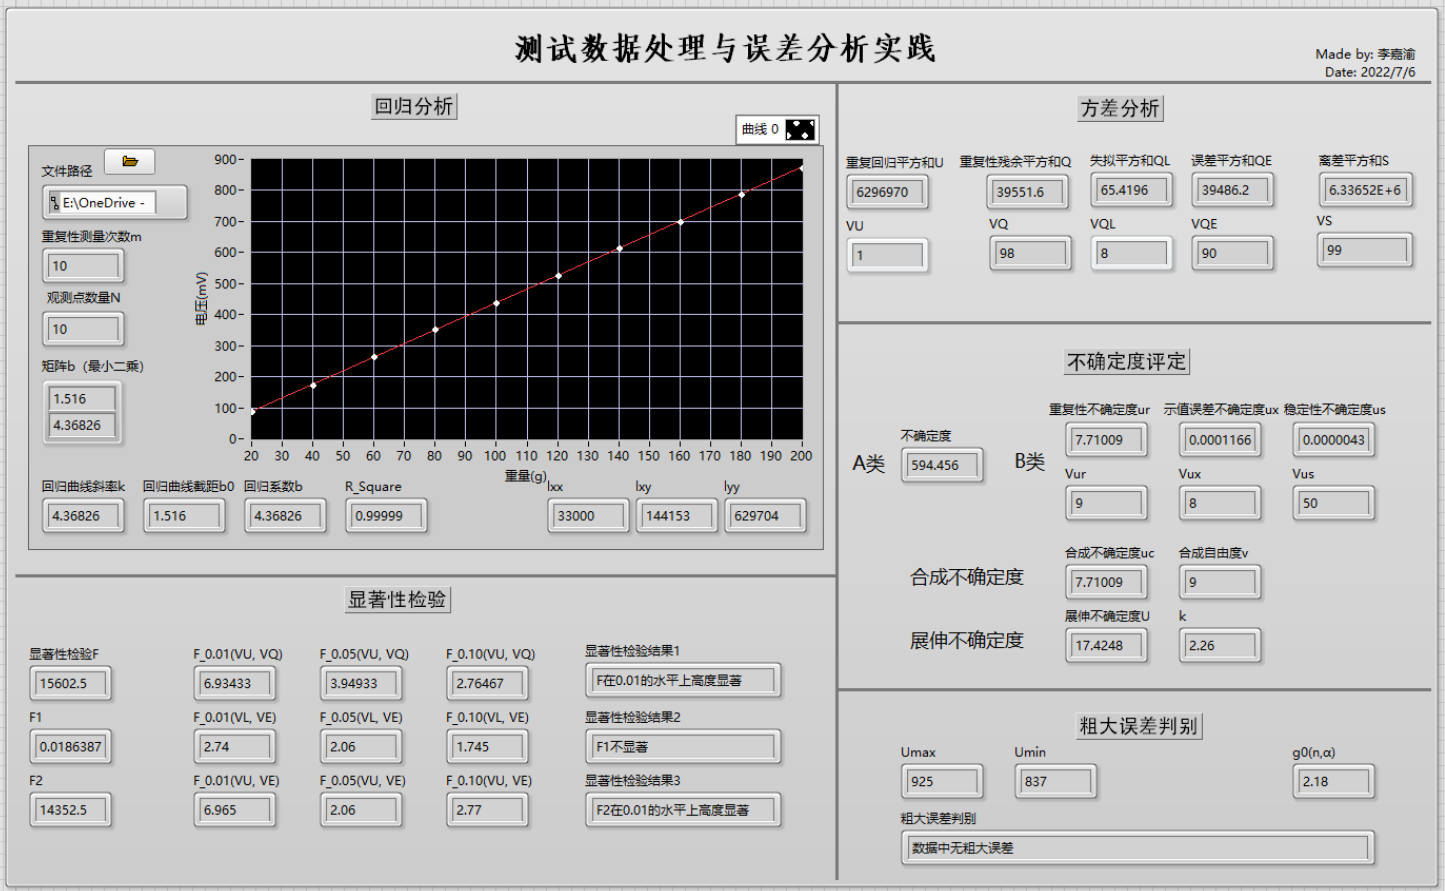Viewport: 1445px width, 891px height.
Task: Select the R_Square indicator showing 0.99999
Action: (x=385, y=516)
